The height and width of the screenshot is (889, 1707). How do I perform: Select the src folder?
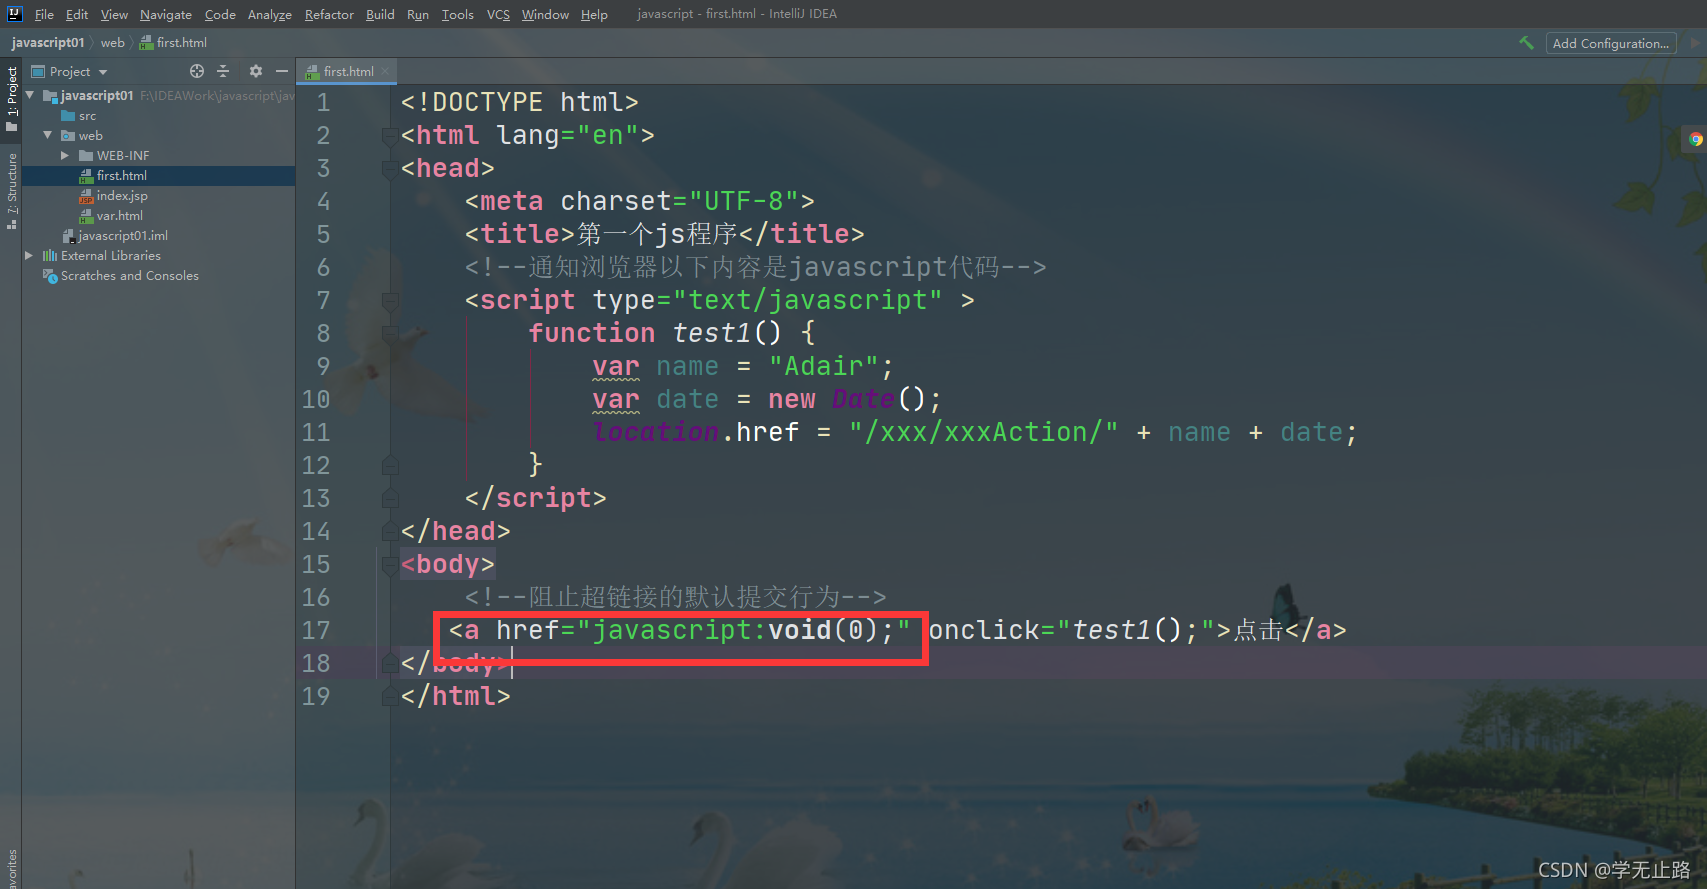(x=79, y=115)
